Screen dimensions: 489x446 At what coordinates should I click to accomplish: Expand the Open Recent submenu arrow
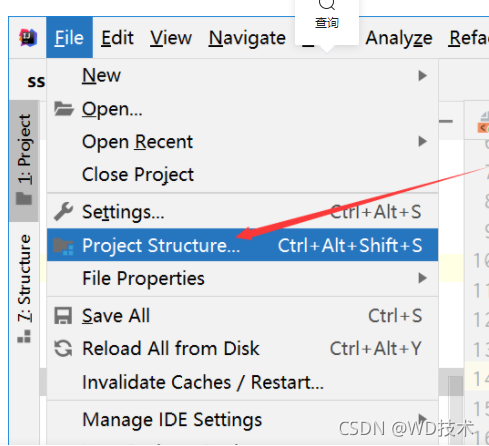pyautogui.click(x=422, y=141)
